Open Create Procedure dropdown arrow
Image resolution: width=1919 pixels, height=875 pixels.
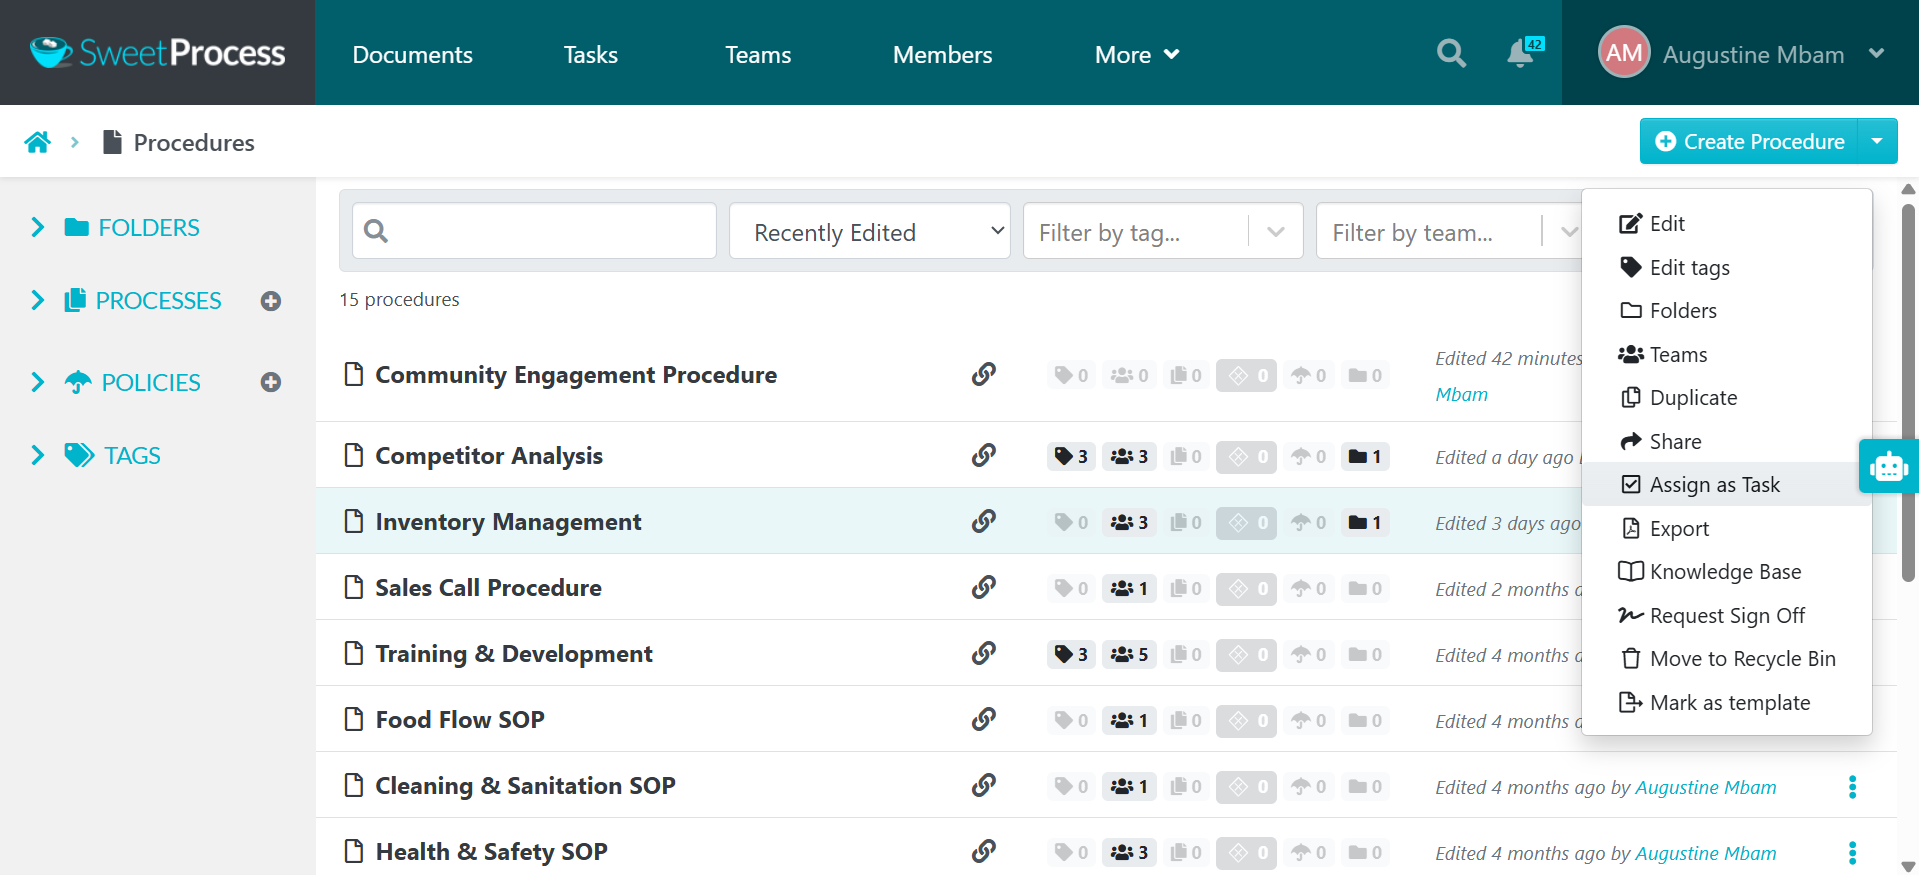pyautogui.click(x=1877, y=141)
